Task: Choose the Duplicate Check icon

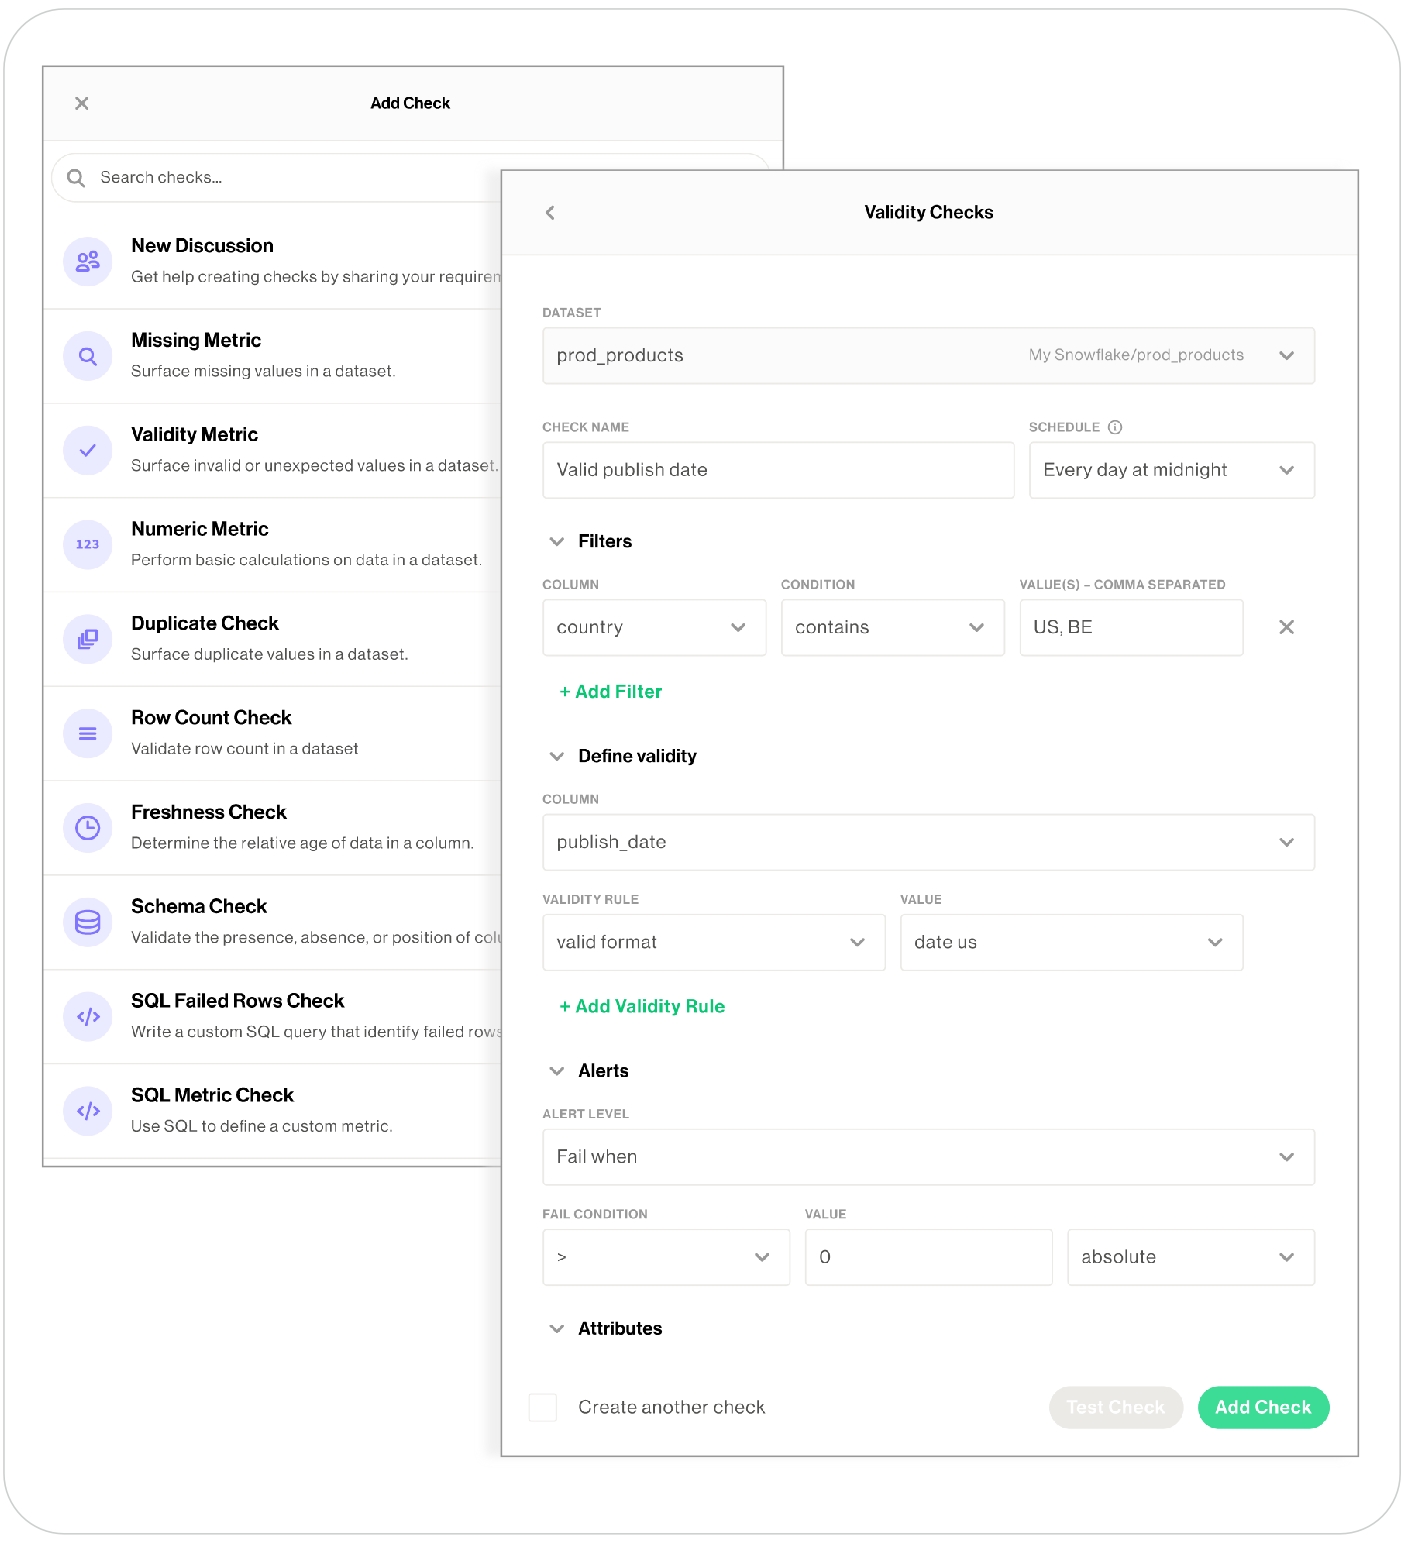Action: point(88,639)
